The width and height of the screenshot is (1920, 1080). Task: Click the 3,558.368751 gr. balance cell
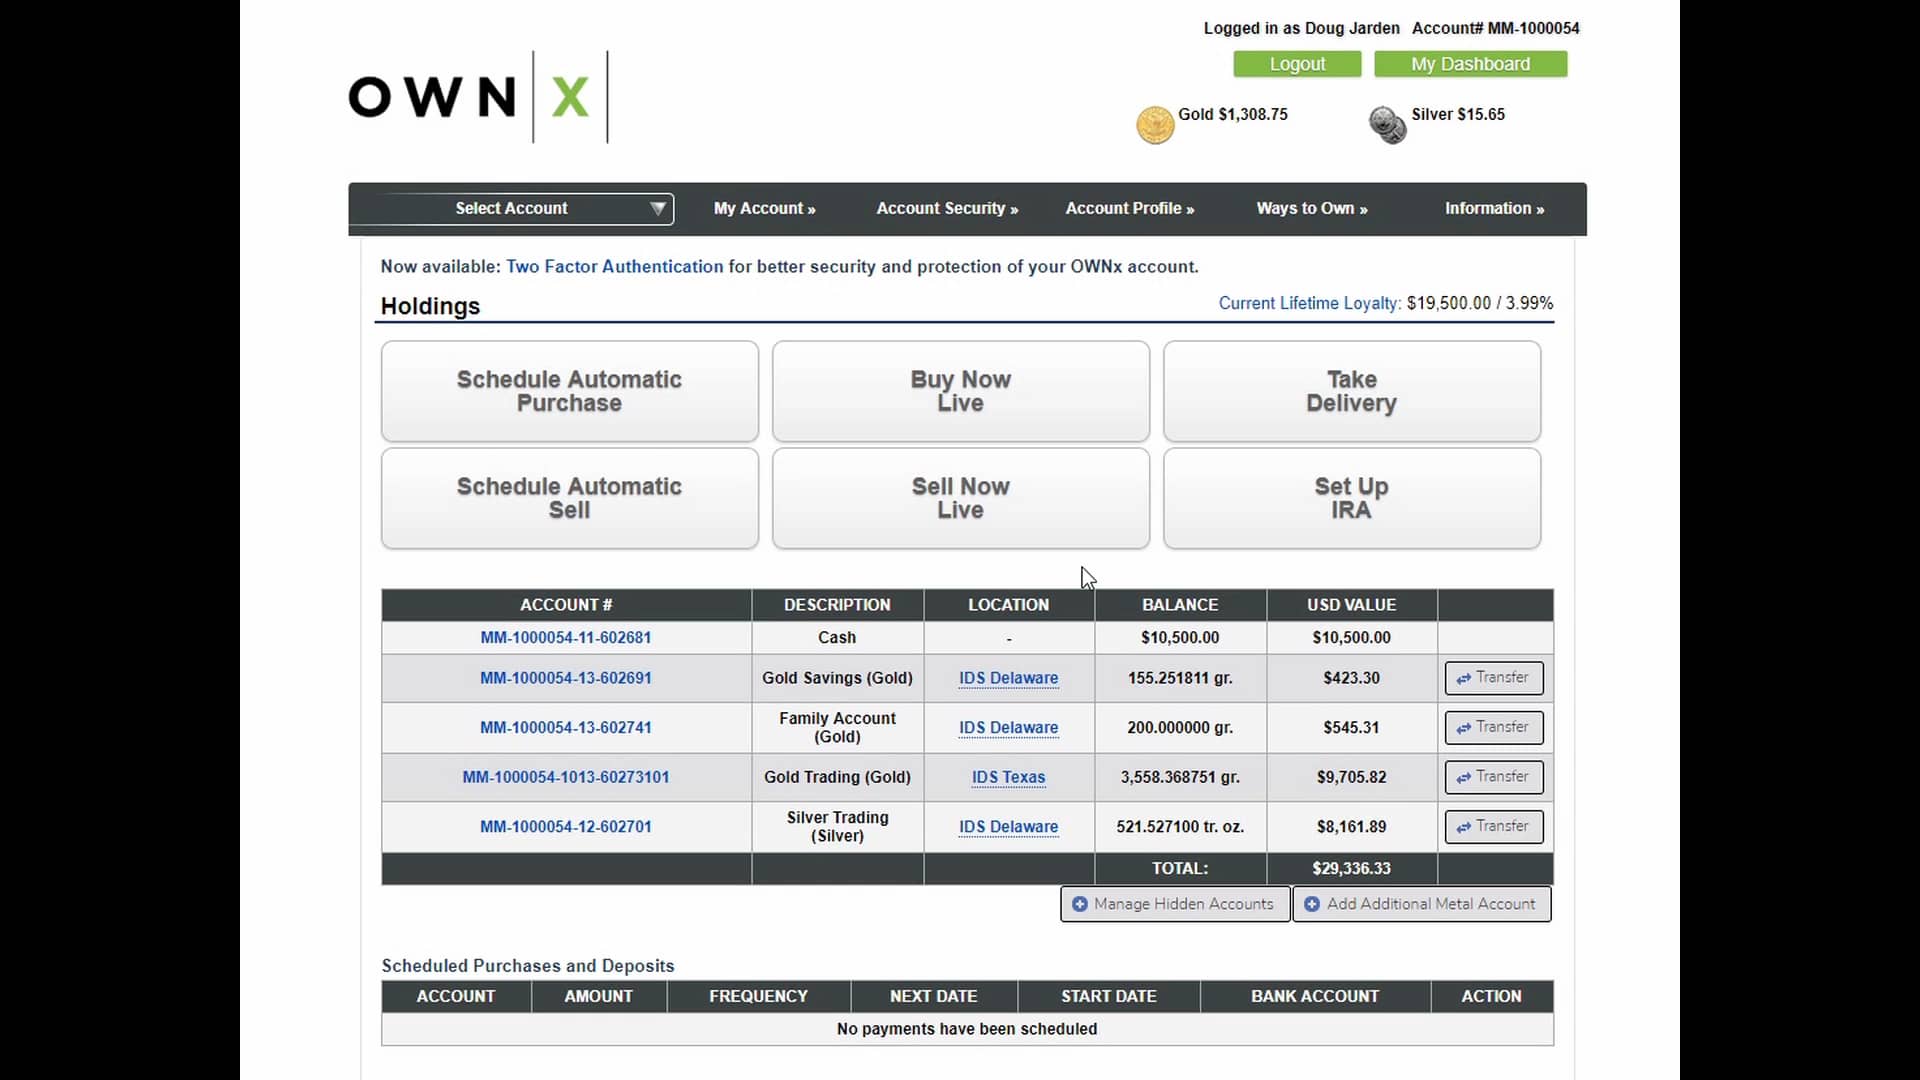(1180, 777)
